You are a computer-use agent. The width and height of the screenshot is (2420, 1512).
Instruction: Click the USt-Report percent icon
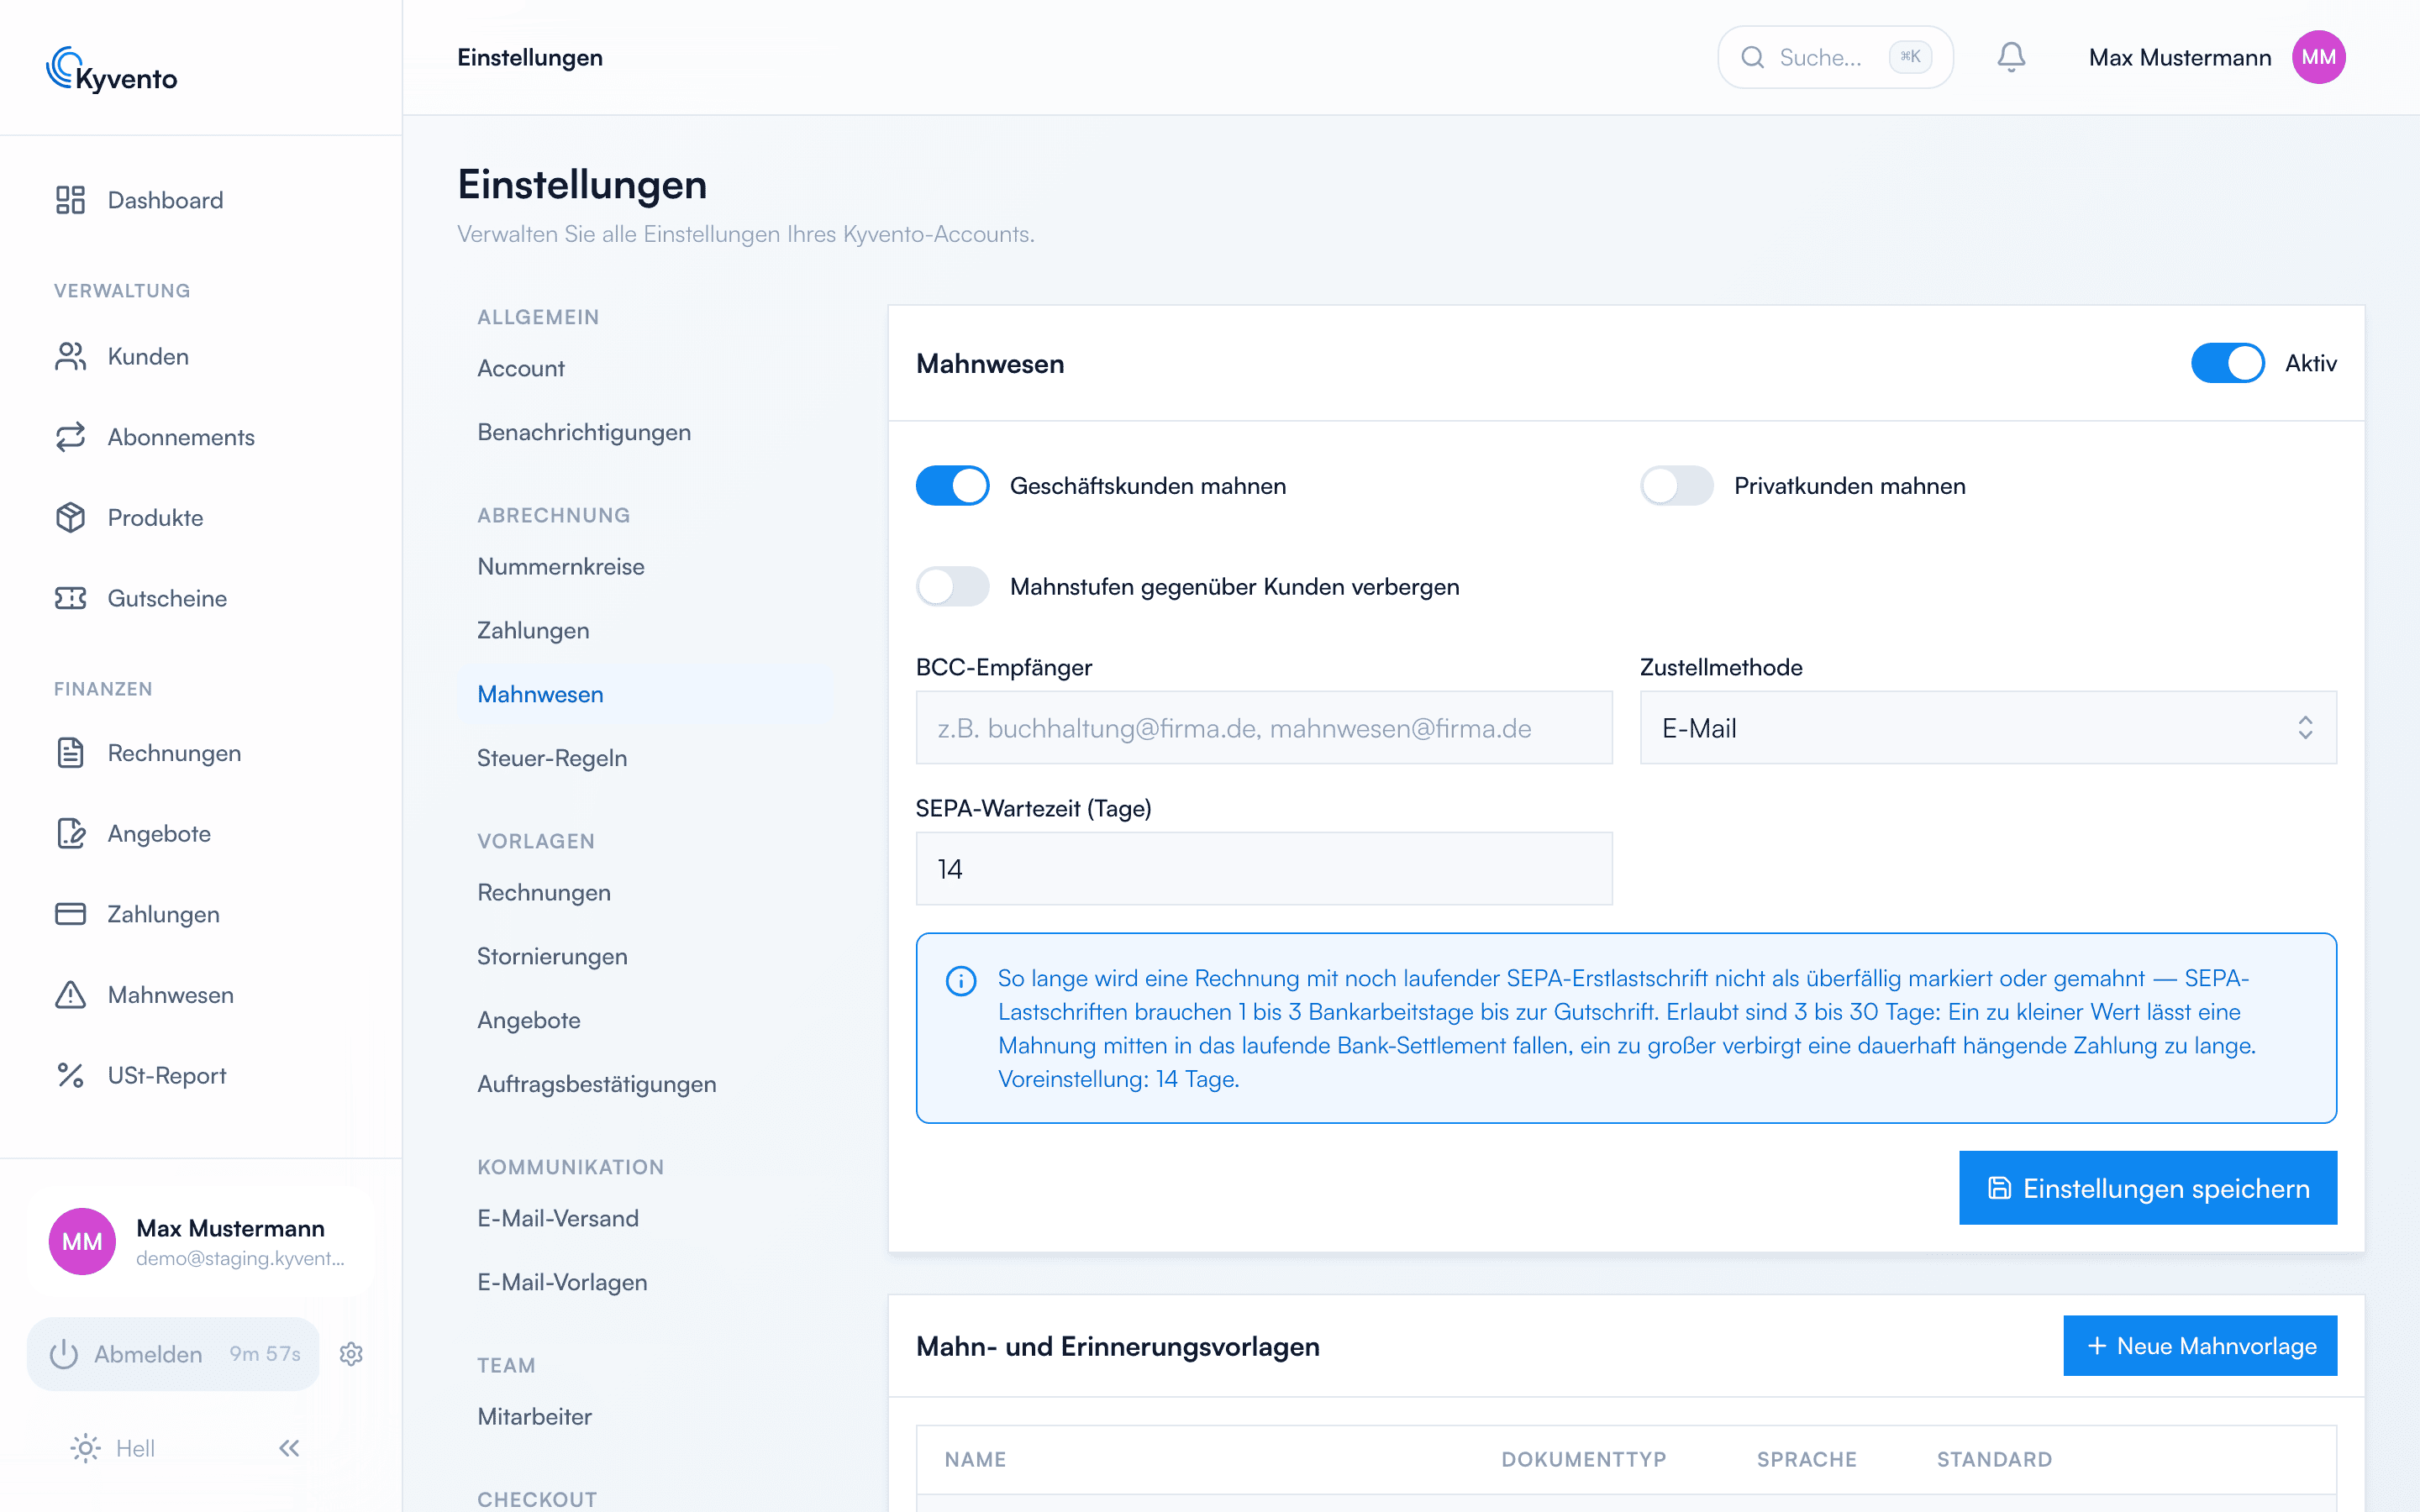pyautogui.click(x=70, y=1076)
